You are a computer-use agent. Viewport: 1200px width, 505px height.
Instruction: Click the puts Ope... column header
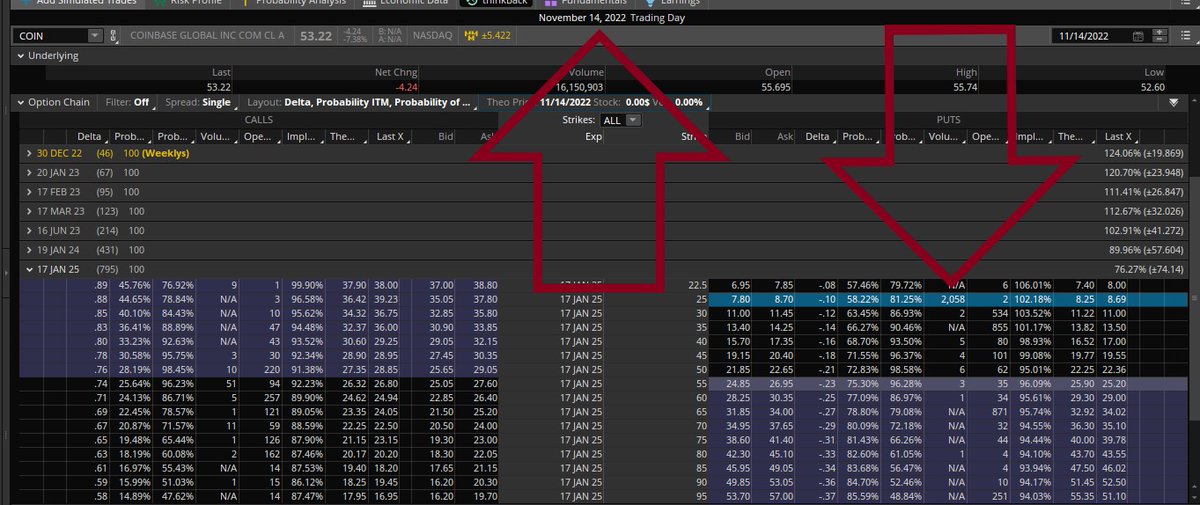coord(985,137)
